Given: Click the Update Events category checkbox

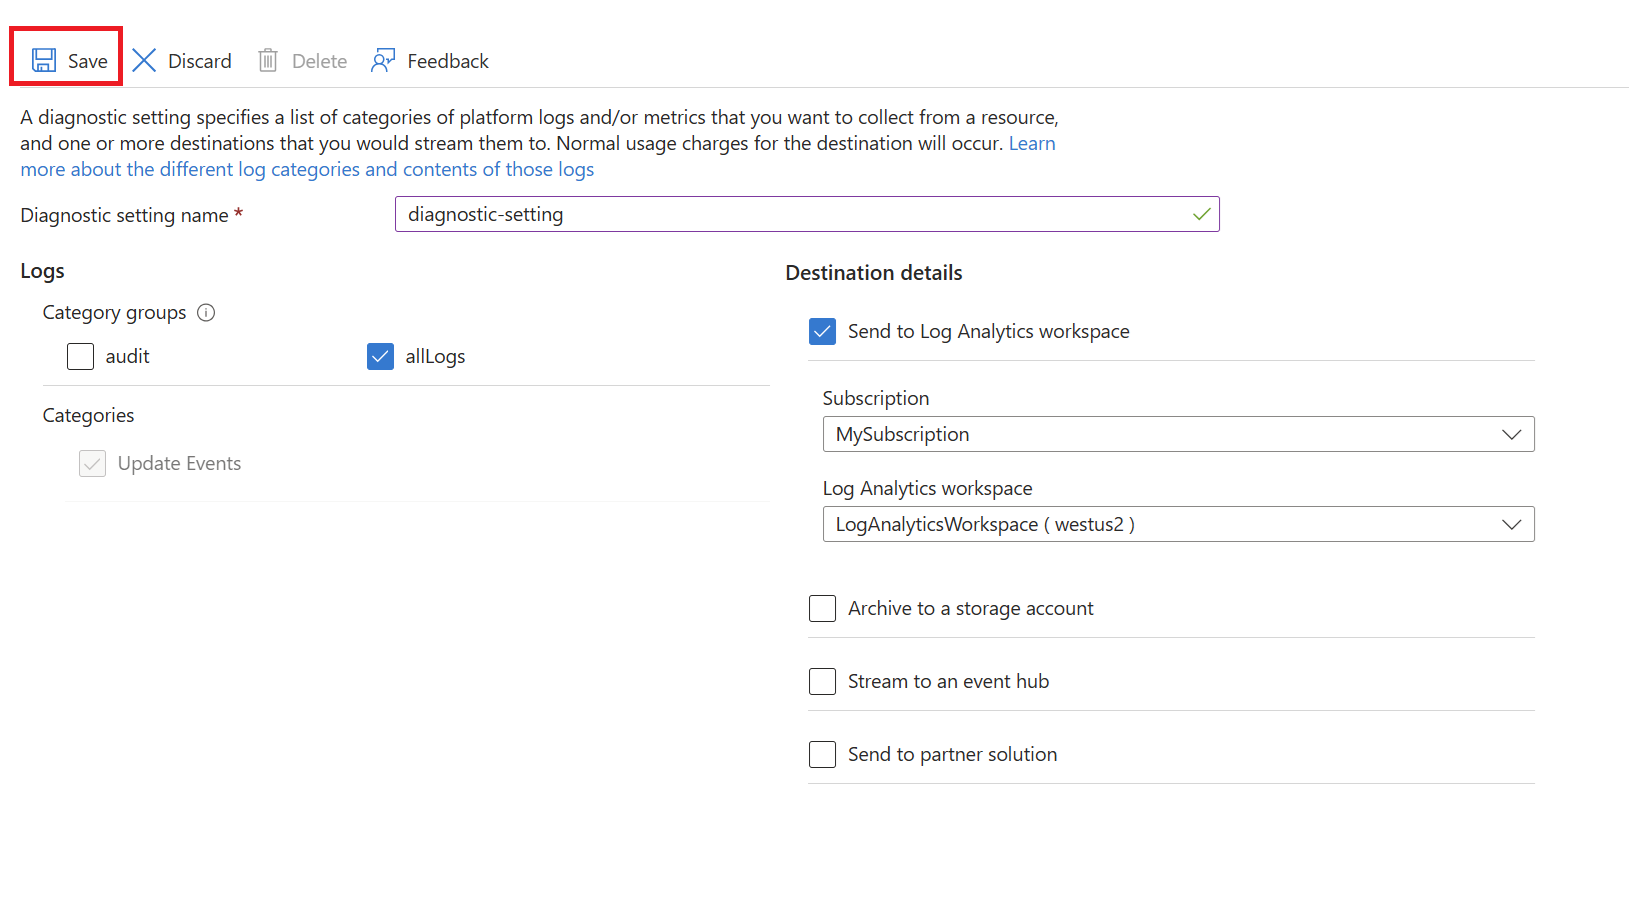Looking at the screenshot, I should coord(93,464).
